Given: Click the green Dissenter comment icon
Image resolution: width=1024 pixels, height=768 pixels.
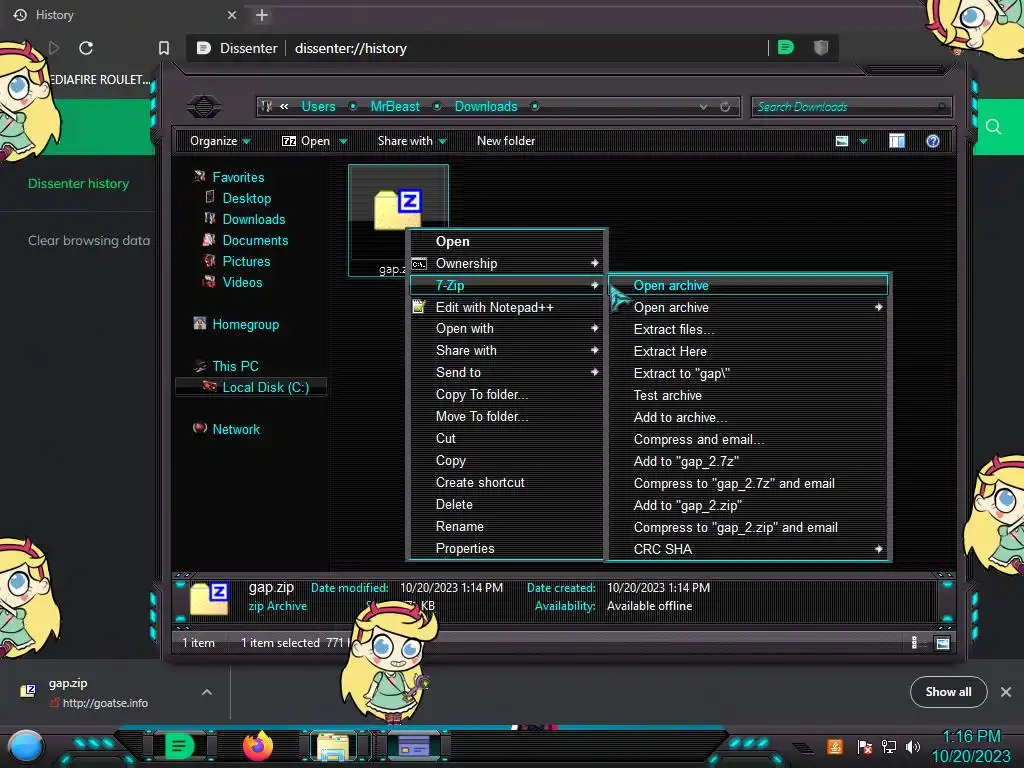Looking at the screenshot, I should [x=786, y=47].
